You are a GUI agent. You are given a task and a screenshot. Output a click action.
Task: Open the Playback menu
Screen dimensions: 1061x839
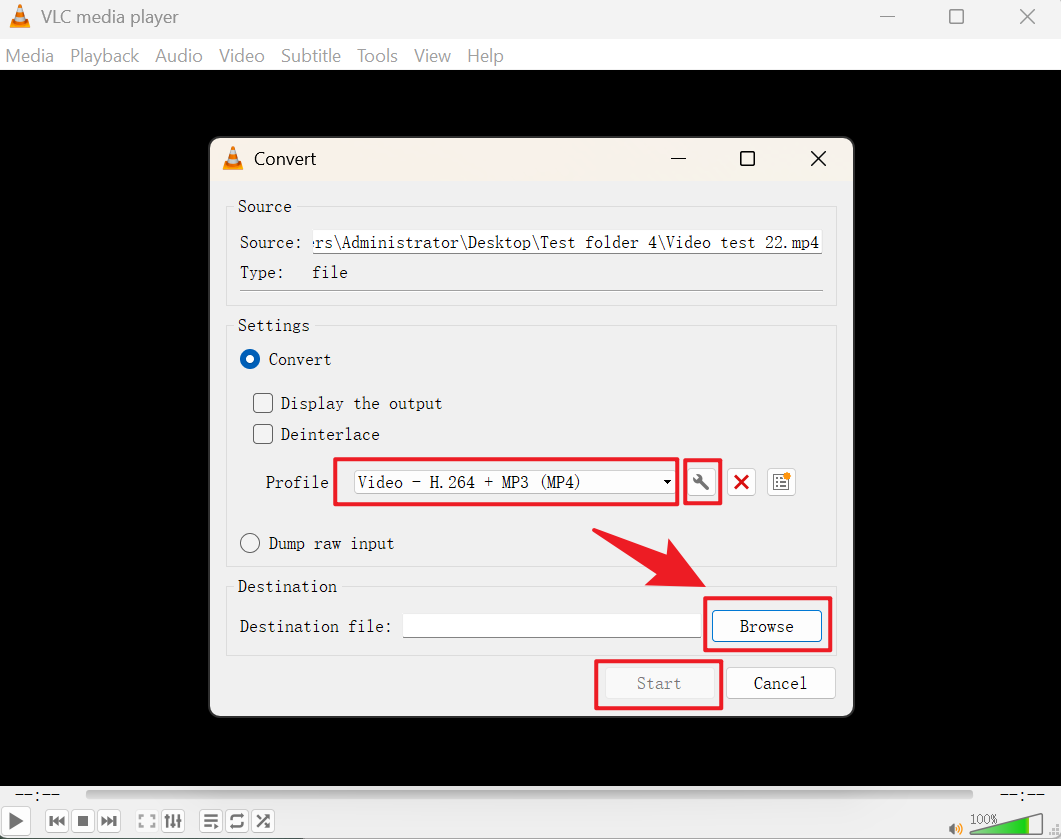pyautogui.click(x=104, y=55)
